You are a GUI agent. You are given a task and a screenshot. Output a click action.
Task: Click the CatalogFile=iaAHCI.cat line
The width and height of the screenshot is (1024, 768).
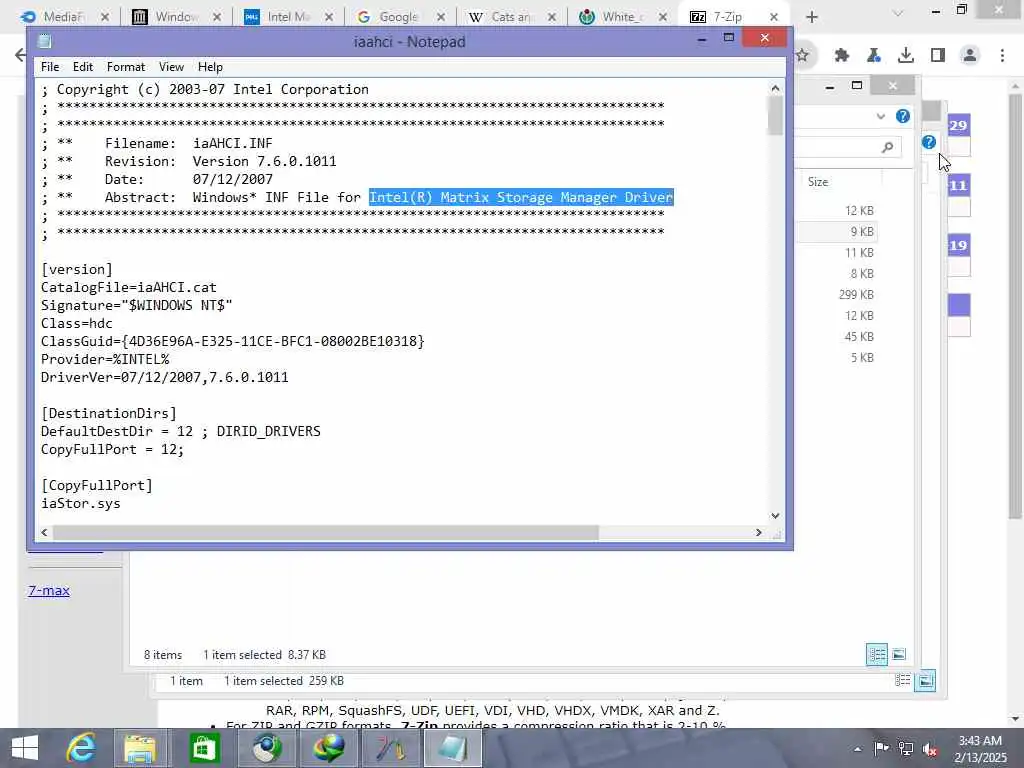coord(129,287)
